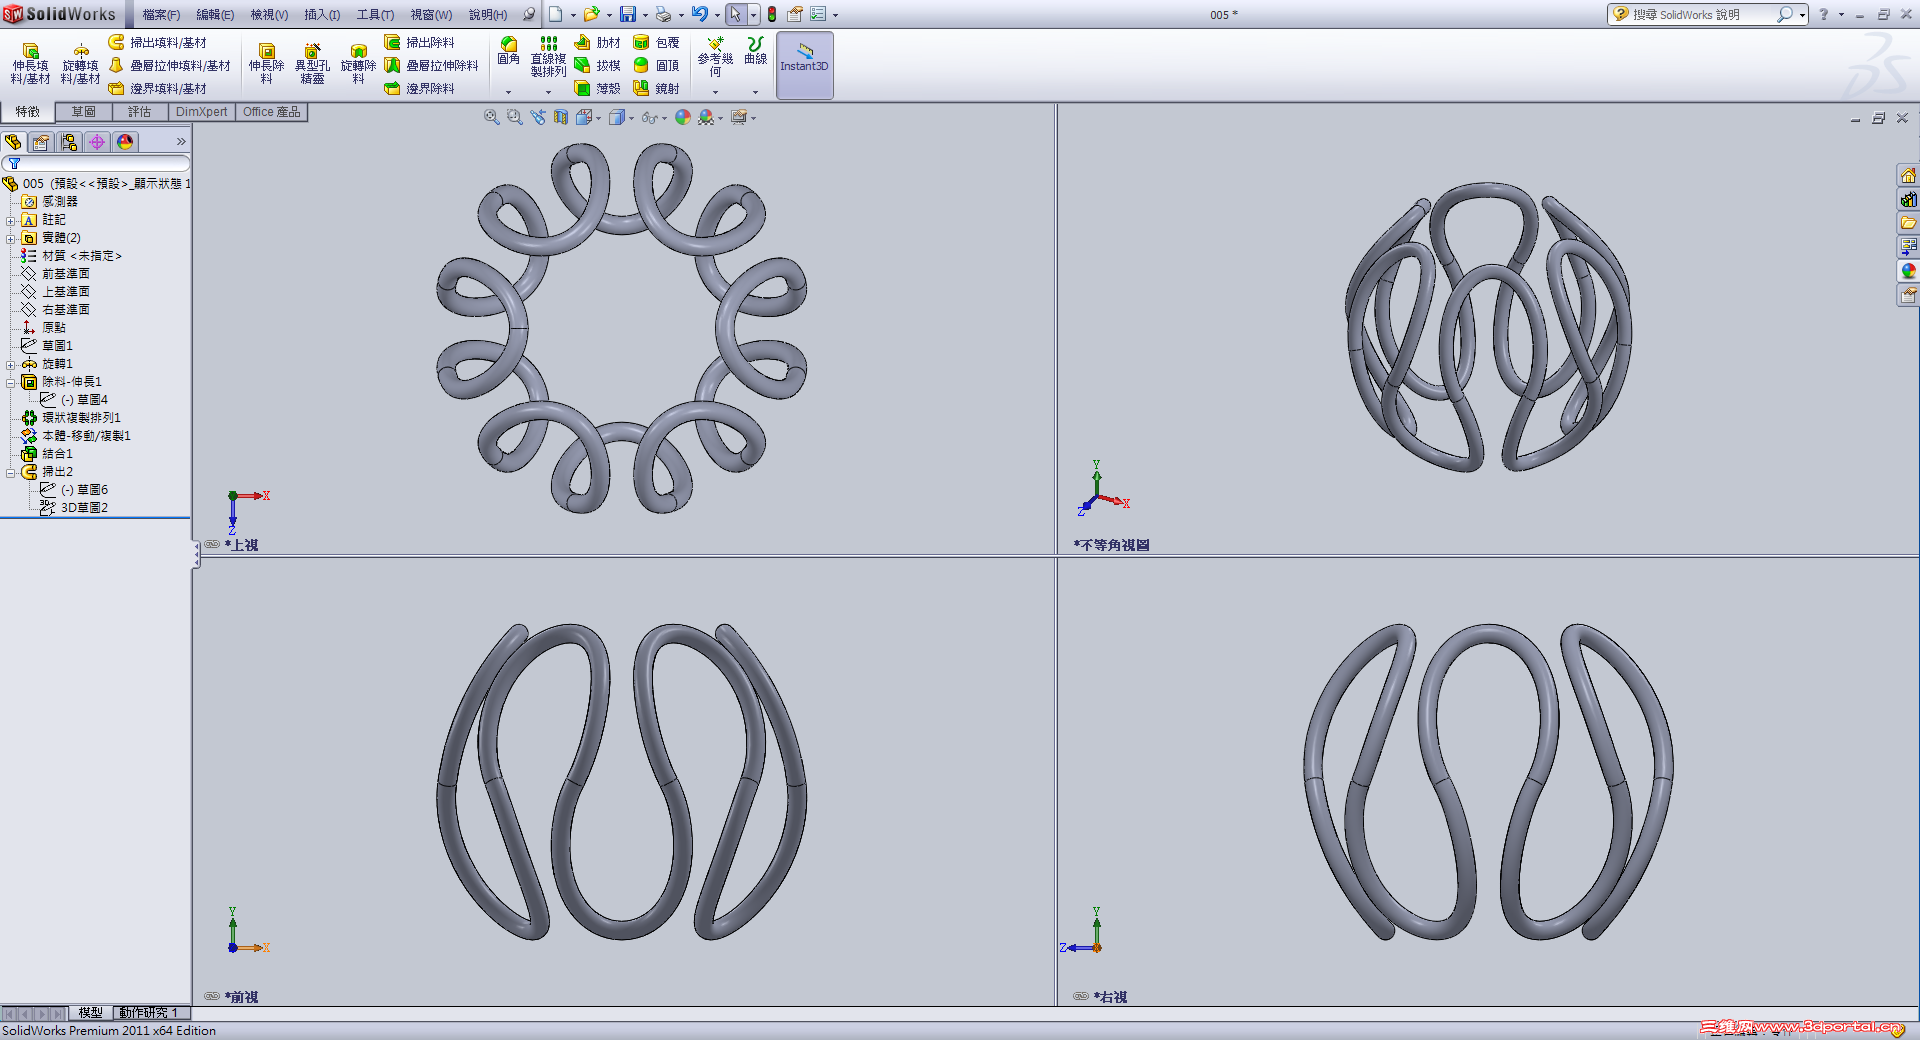Image resolution: width=1920 pixels, height=1040 pixels.
Task: Open the Save options dropdown arrow
Action: tap(644, 15)
